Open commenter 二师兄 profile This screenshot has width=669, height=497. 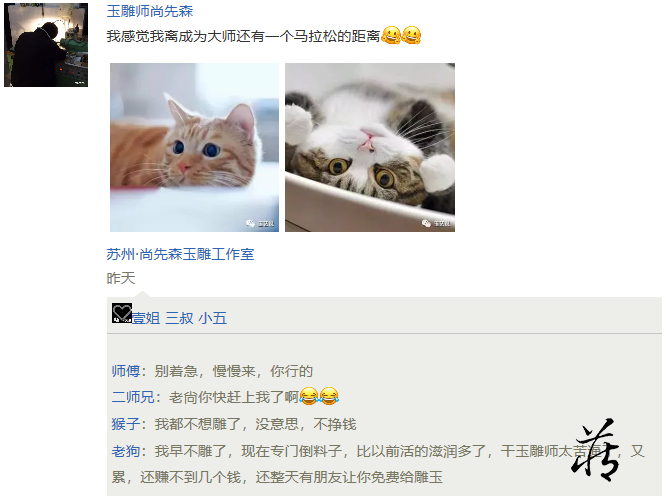(x=133, y=397)
